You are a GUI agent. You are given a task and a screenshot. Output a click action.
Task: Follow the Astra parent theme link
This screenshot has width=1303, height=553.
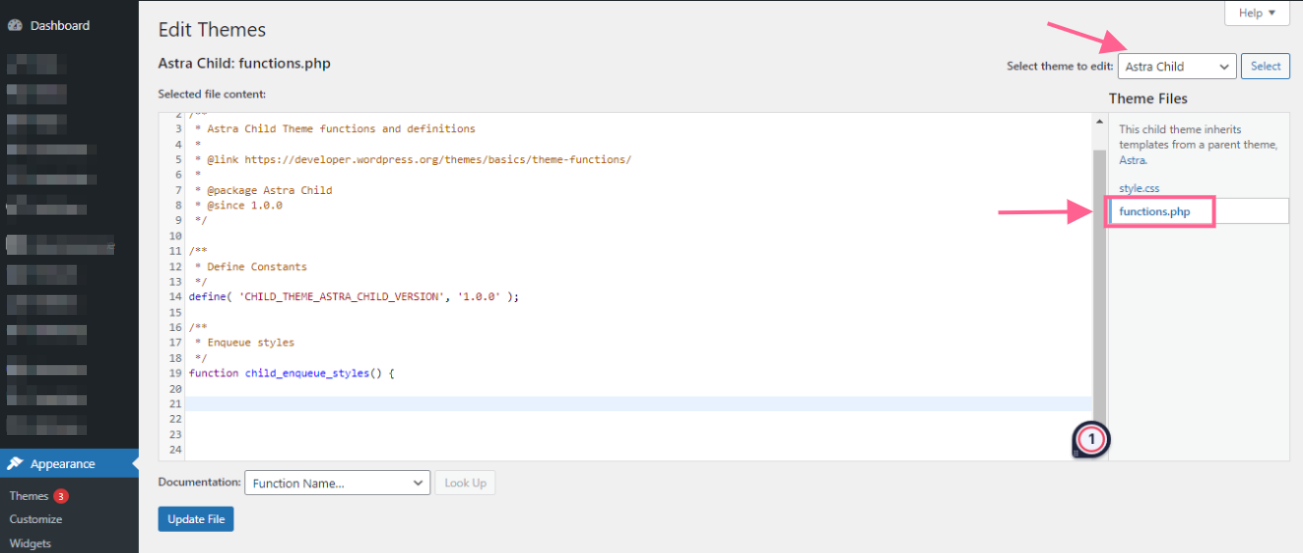1132,160
